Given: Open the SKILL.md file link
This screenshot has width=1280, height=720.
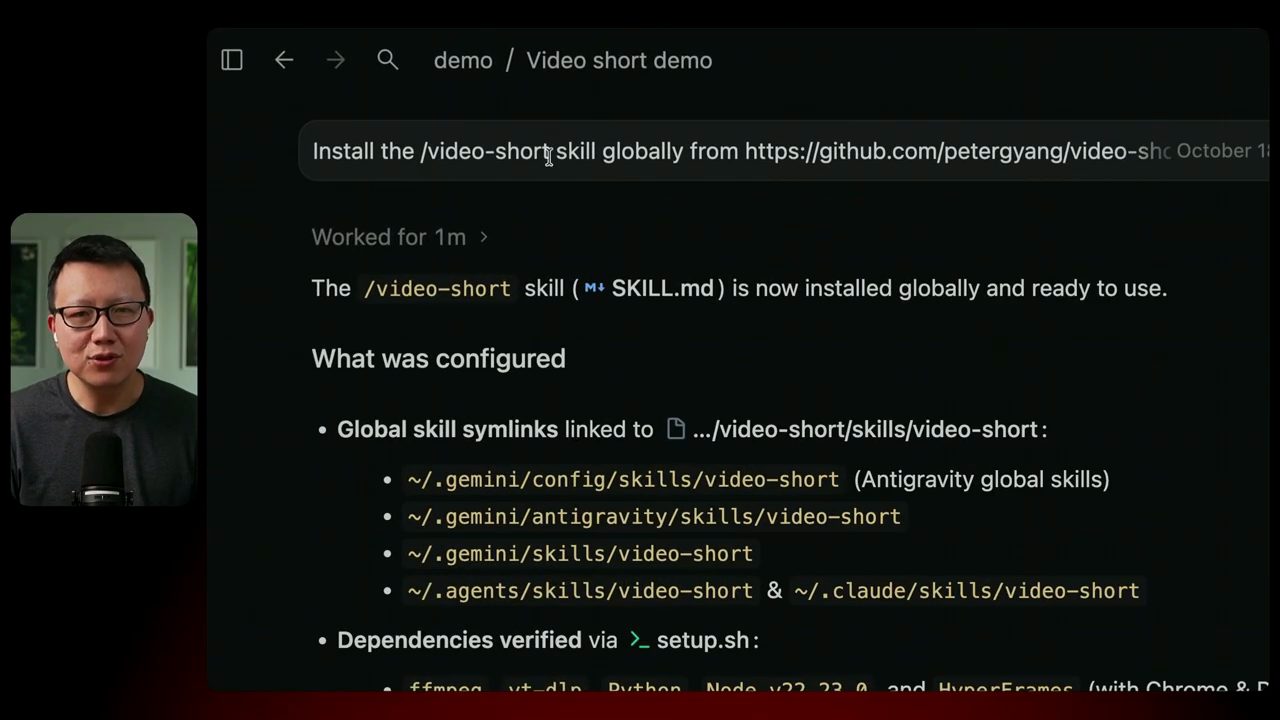Looking at the screenshot, I should coord(649,288).
